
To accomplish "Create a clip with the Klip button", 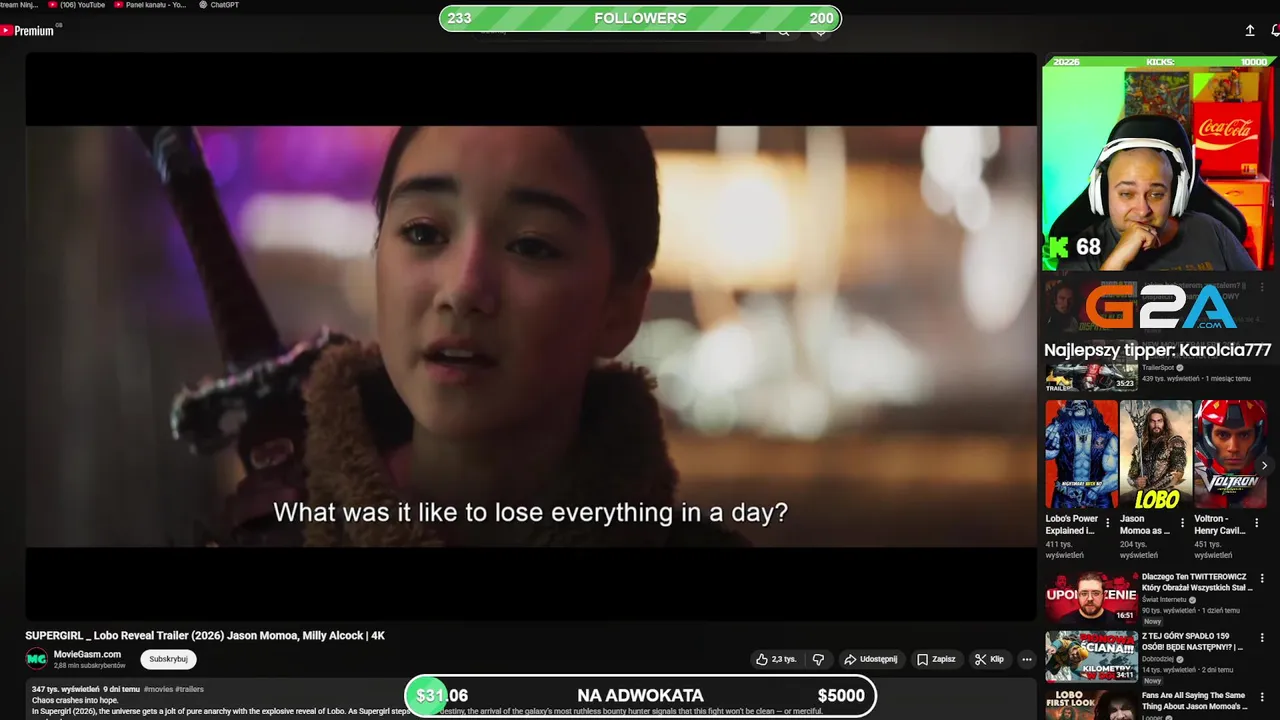I will tap(989, 660).
